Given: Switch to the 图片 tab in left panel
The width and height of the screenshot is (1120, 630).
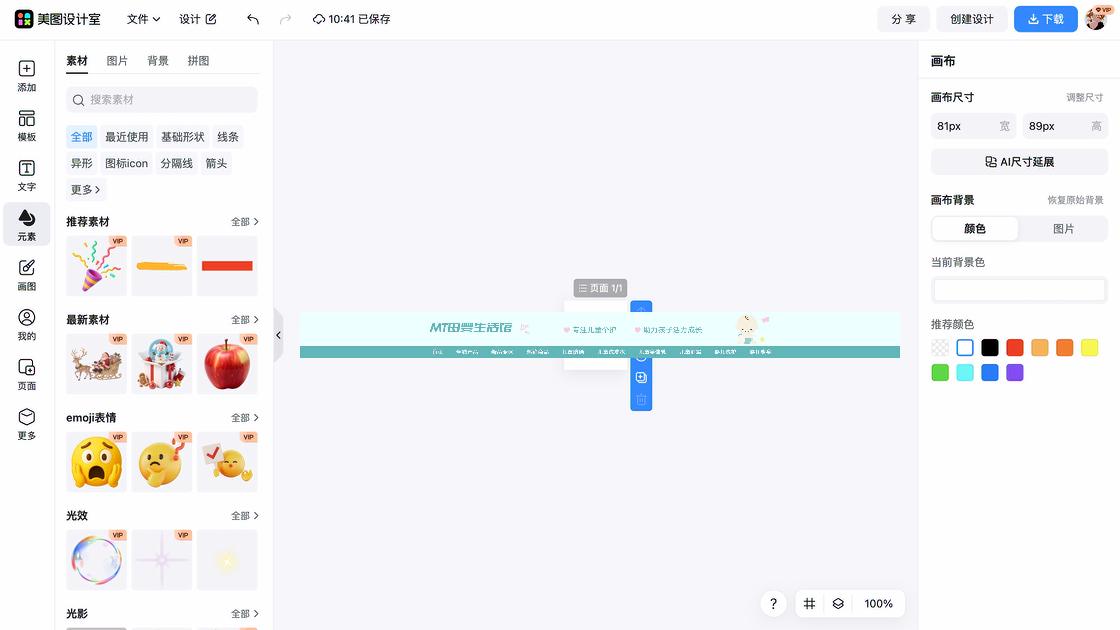Looking at the screenshot, I should pos(117,61).
